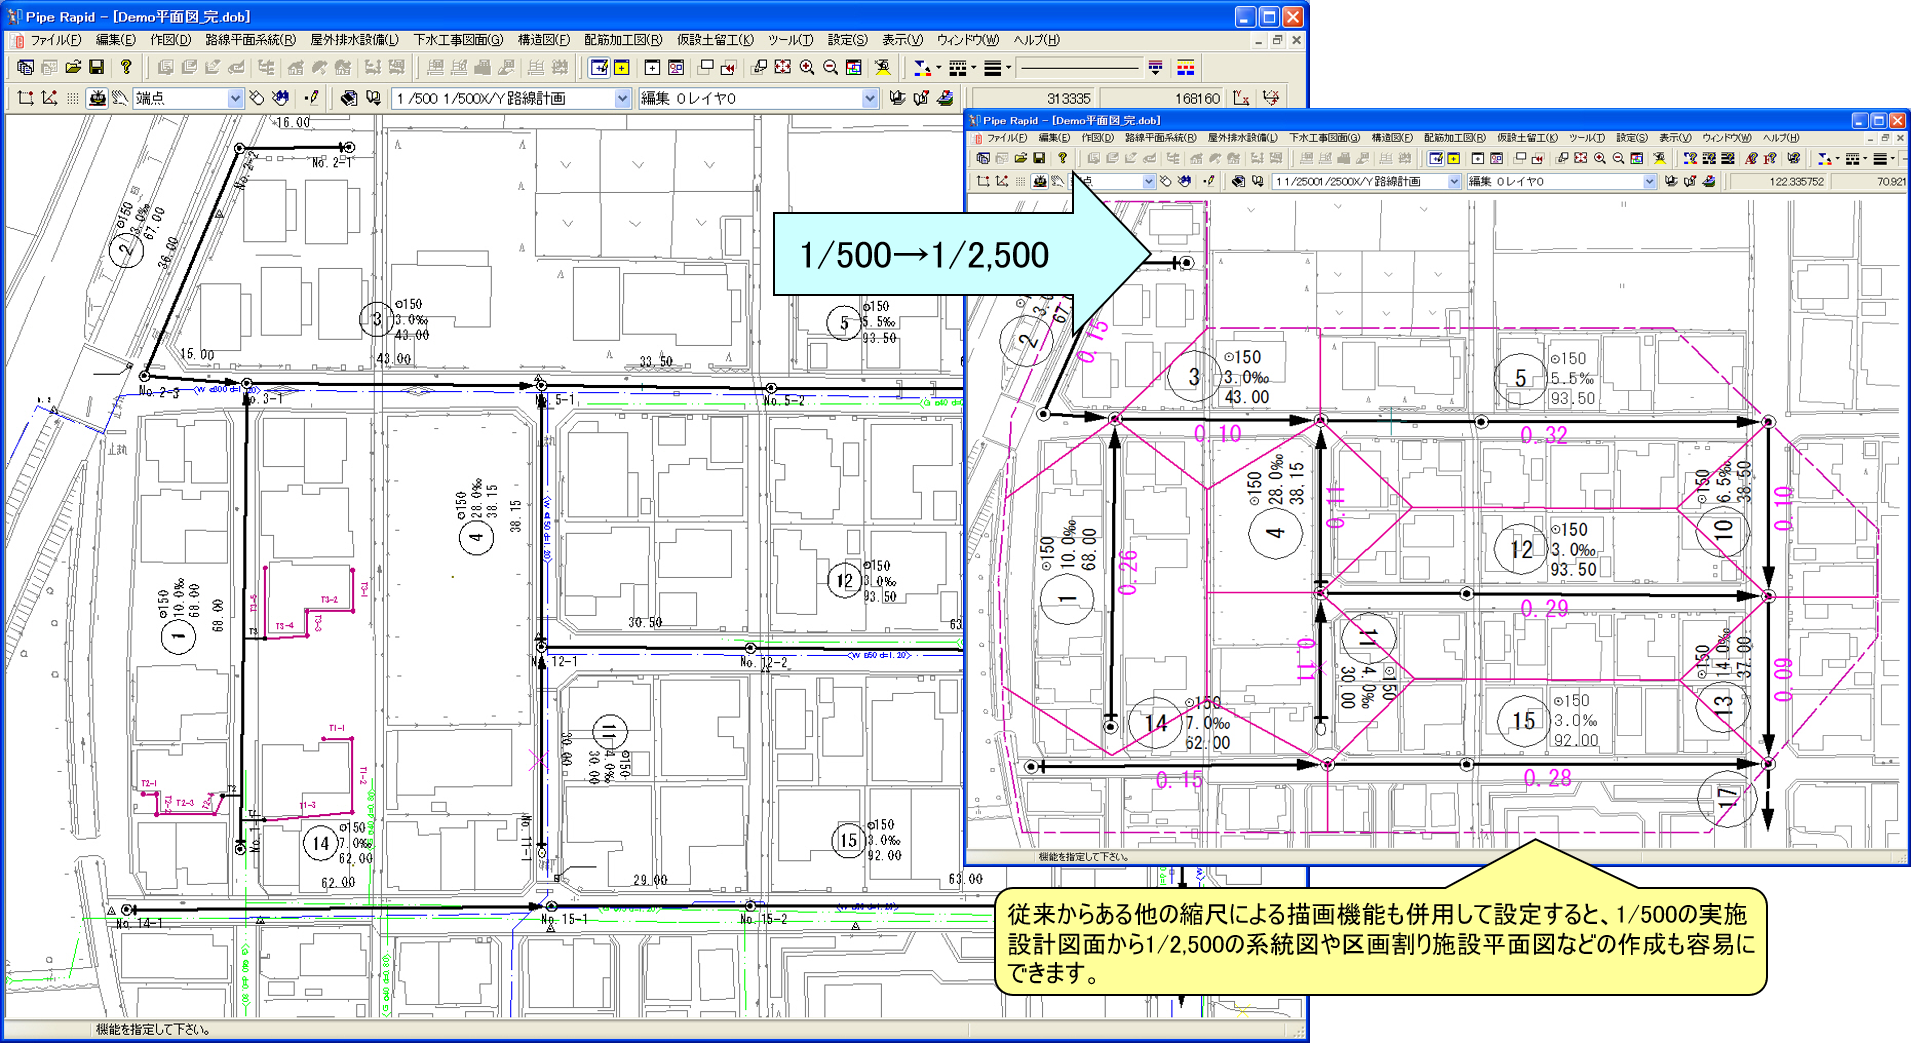Image resolution: width=1911 pixels, height=1043 pixels.
Task: Toggle the highlighted drawing window edit button
Action: 599,67
